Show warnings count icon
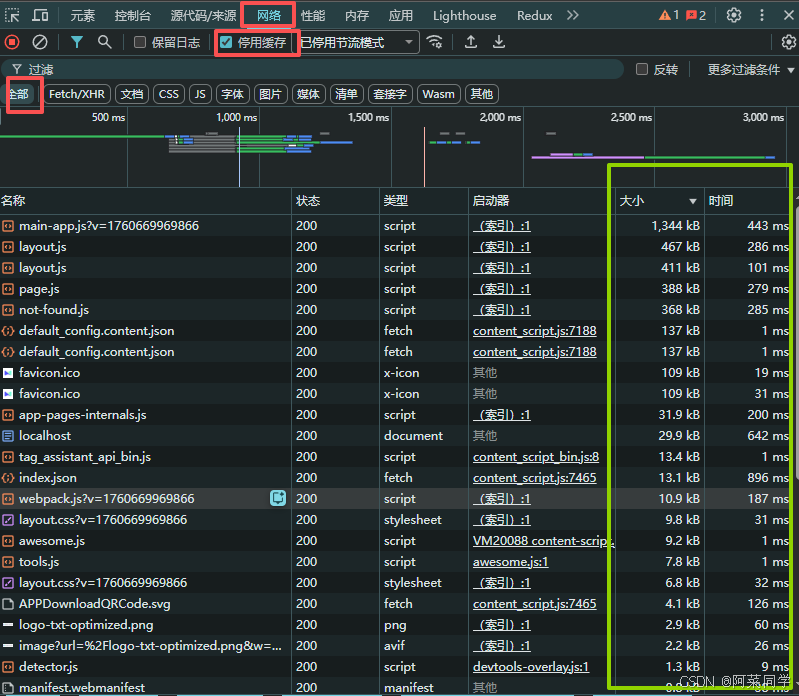The width and height of the screenshot is (799, 696). [x=669, y=15]
